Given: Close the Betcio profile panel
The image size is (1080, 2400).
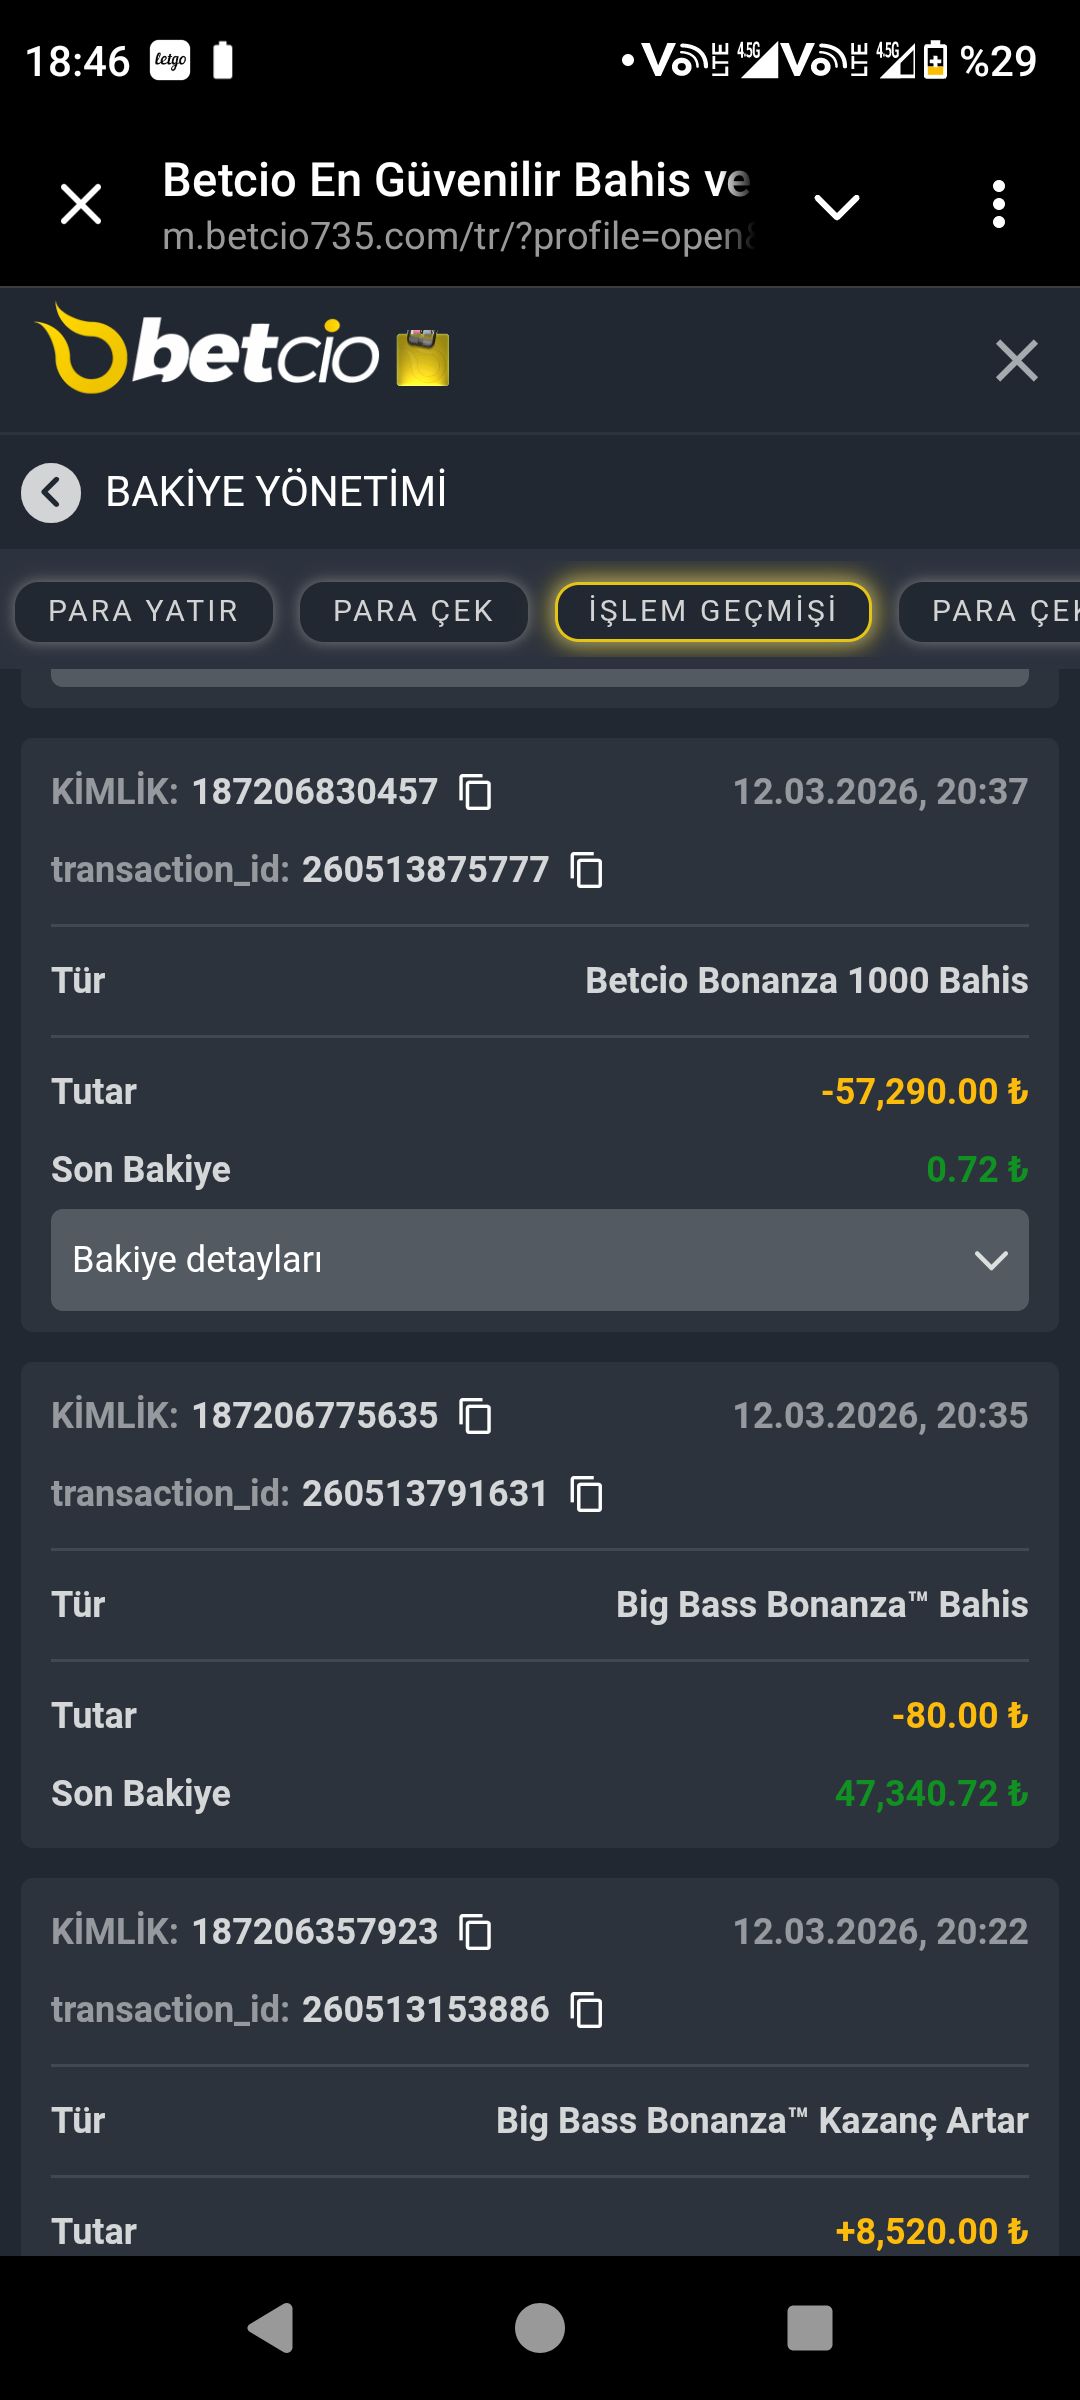Looking at the screenshot, I should coord(1016,360).
